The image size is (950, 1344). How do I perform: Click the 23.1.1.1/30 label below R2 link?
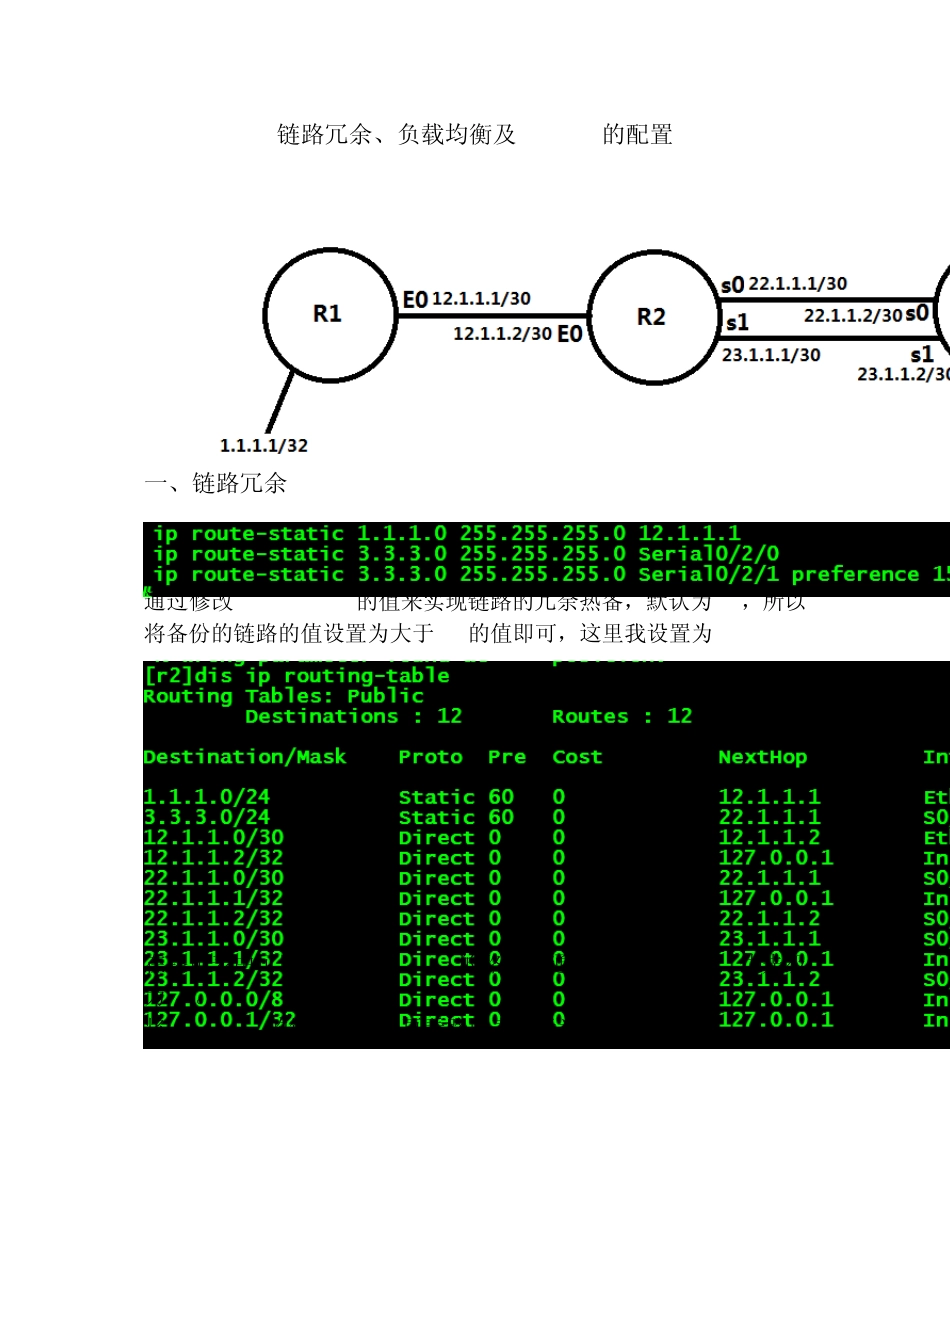[x=771, y=354]
